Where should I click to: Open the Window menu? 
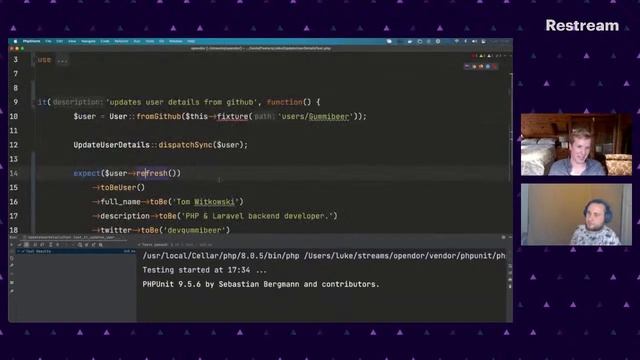(x=176, y=41)
